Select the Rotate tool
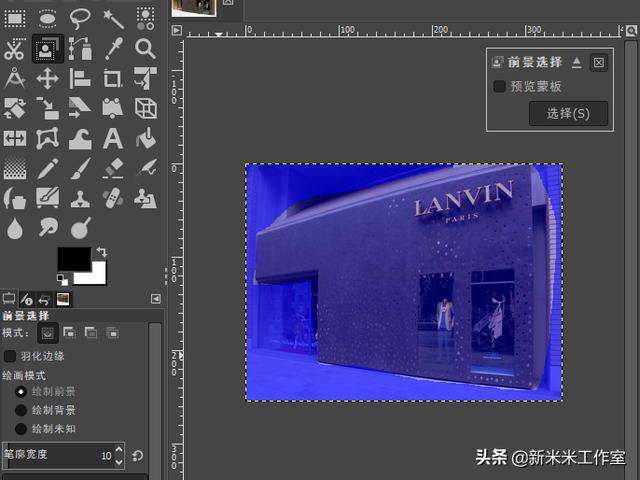The image size is (640, 480). tap(15, 109)
